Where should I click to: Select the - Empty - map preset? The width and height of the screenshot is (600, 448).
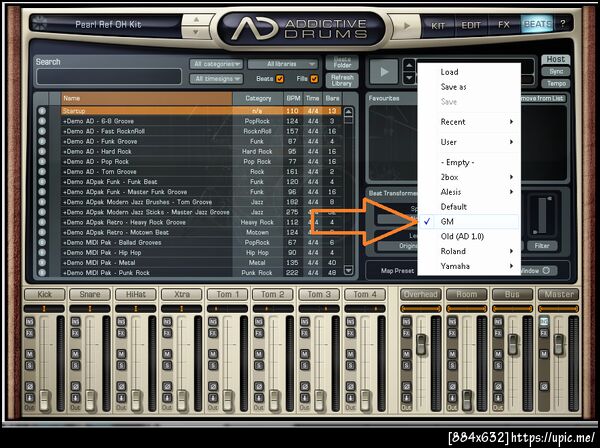click(469, 162)
